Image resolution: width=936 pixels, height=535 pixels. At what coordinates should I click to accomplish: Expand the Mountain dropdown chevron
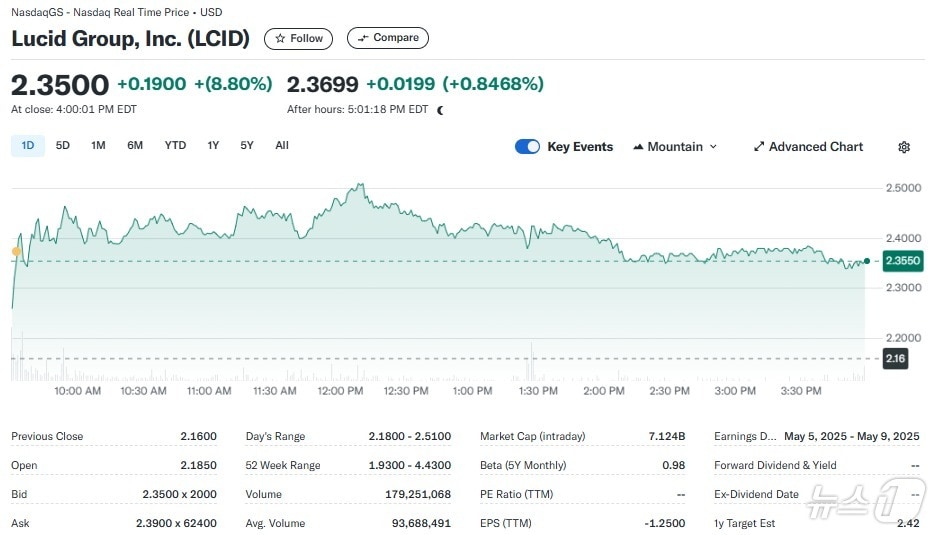pyautogui.click(x=713, y=147)
